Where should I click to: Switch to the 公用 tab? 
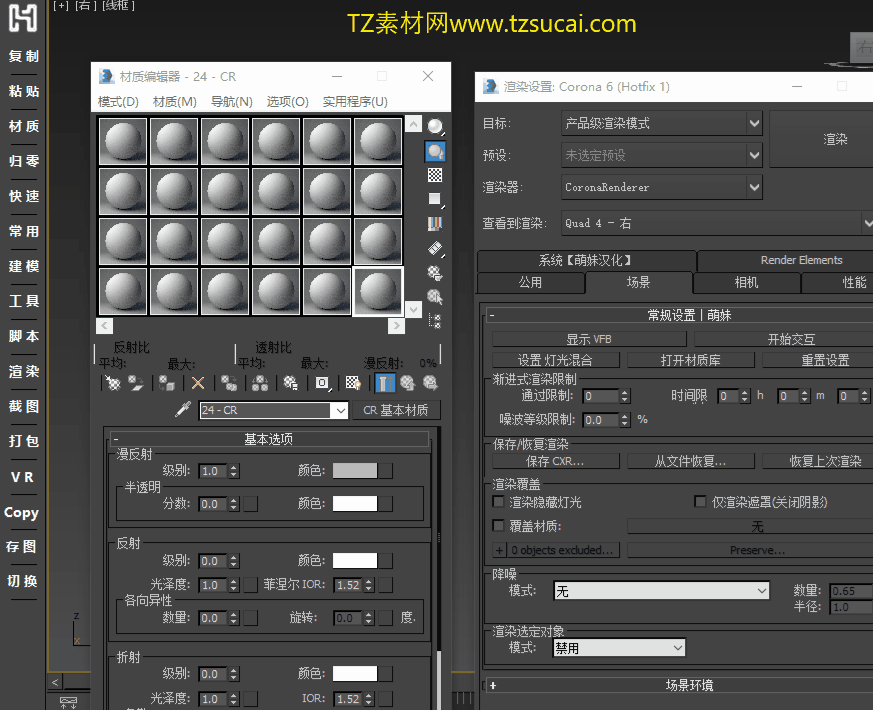(x=531, y=282)
